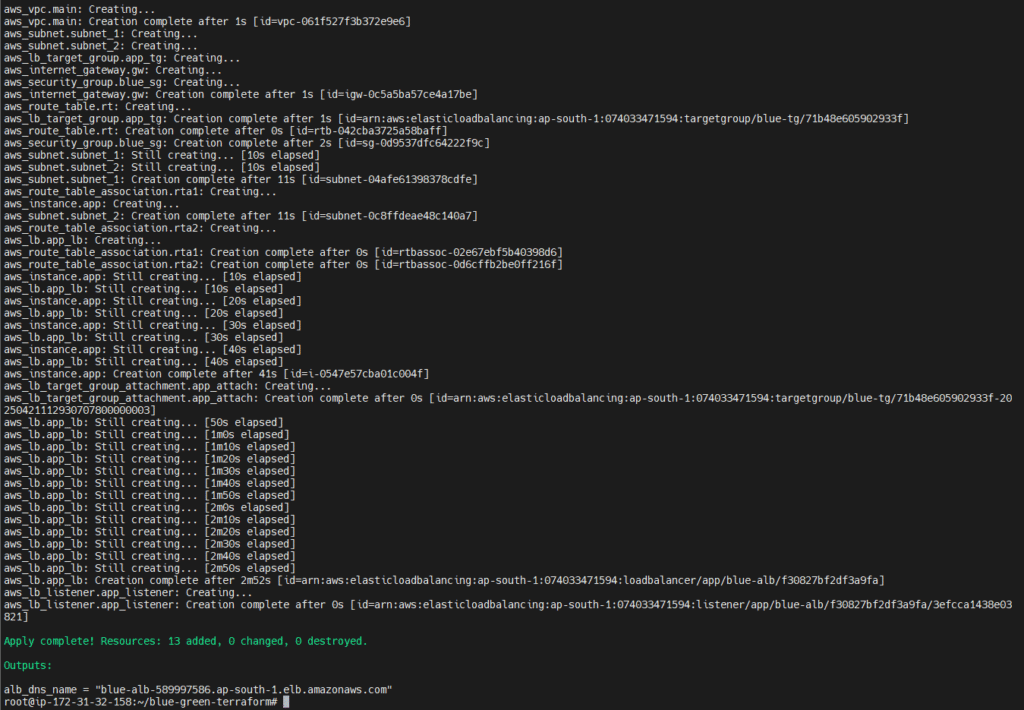Click the '[2m10s elapsed]' app_lb line

150,520
